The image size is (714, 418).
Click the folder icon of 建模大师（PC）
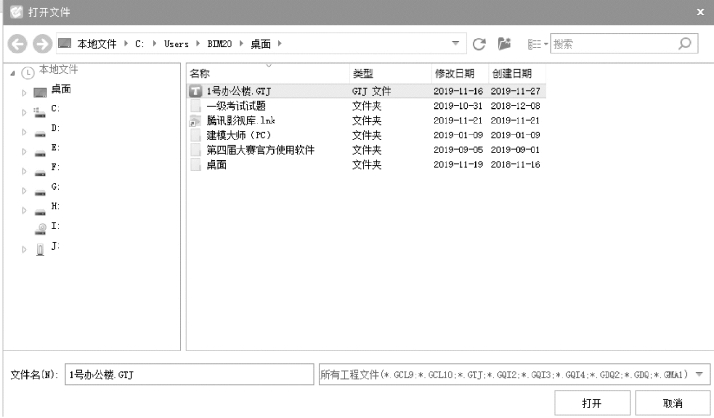(x=195, y=135)
